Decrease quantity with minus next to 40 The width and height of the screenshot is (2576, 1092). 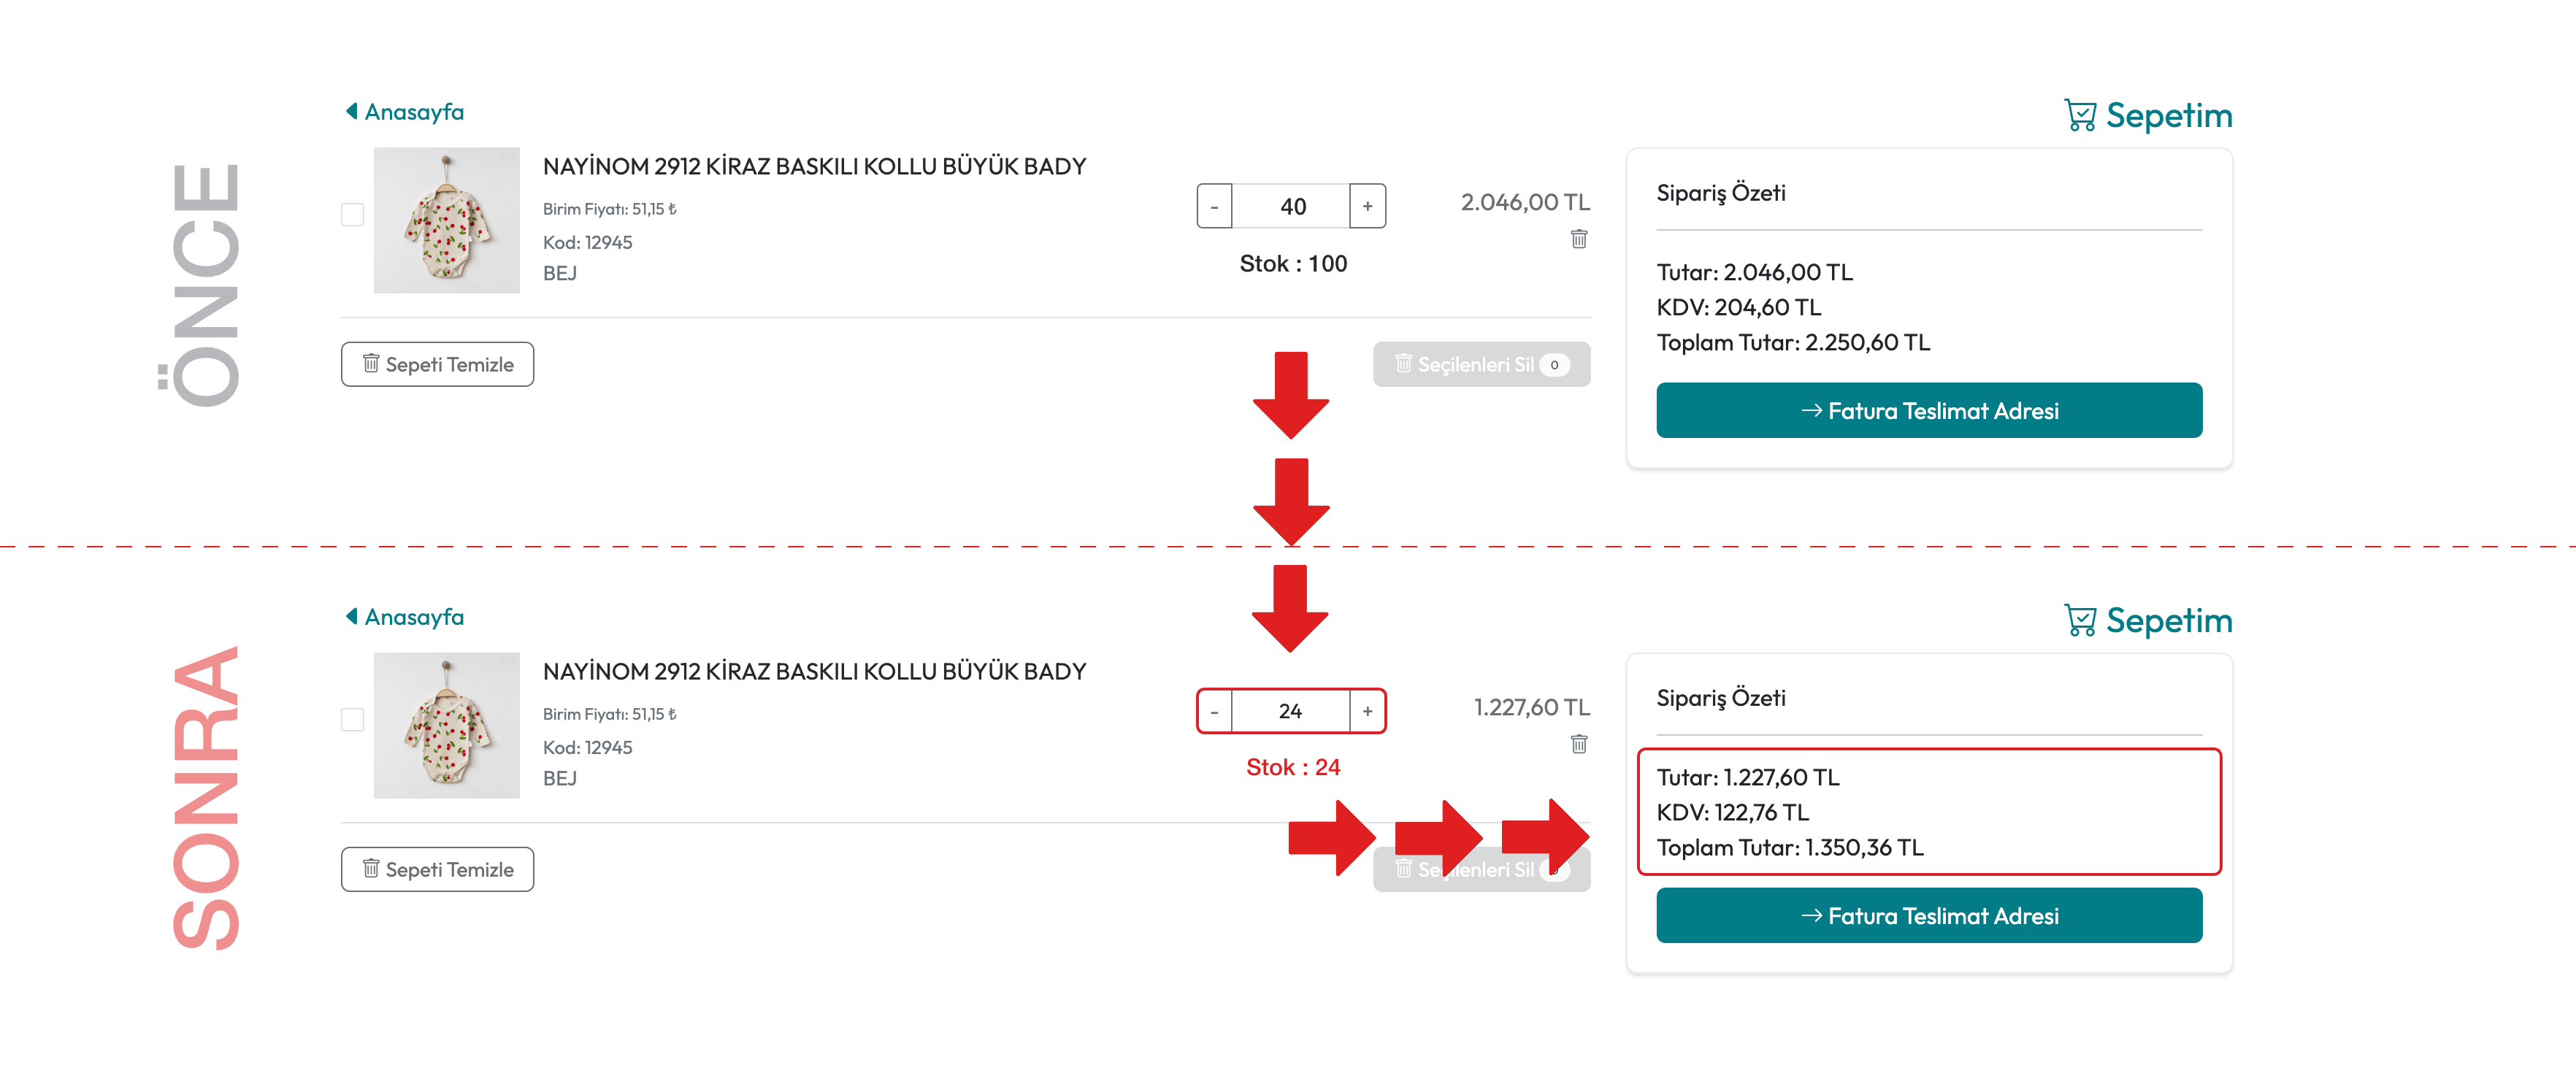(x=1214, y=206)
